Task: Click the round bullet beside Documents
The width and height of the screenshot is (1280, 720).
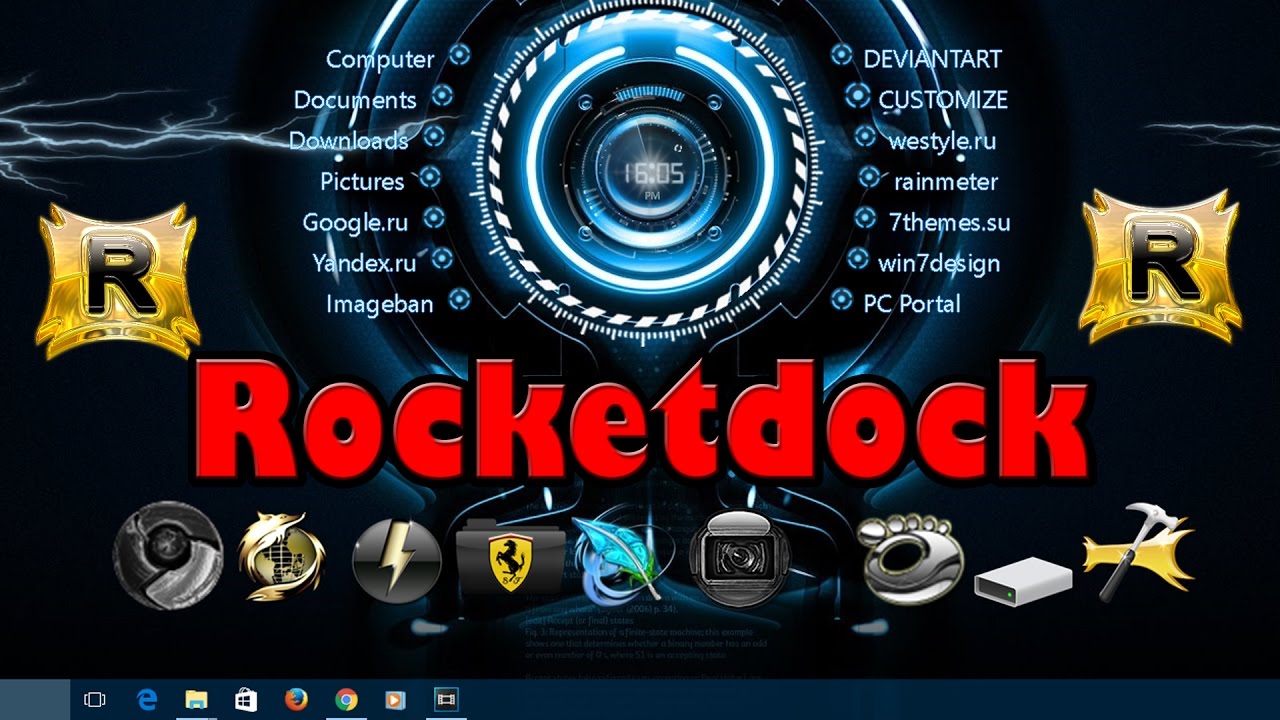Action: [442, 96]
